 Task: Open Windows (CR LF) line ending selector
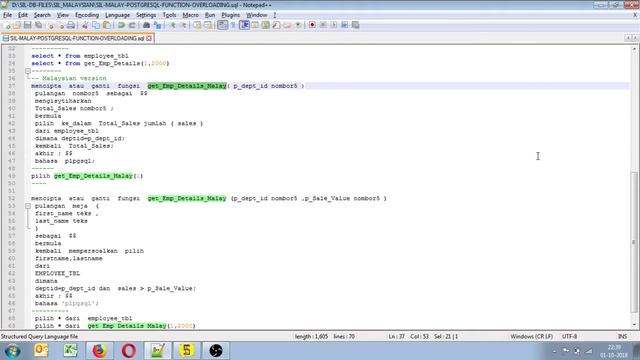click(x=531, y=336)
